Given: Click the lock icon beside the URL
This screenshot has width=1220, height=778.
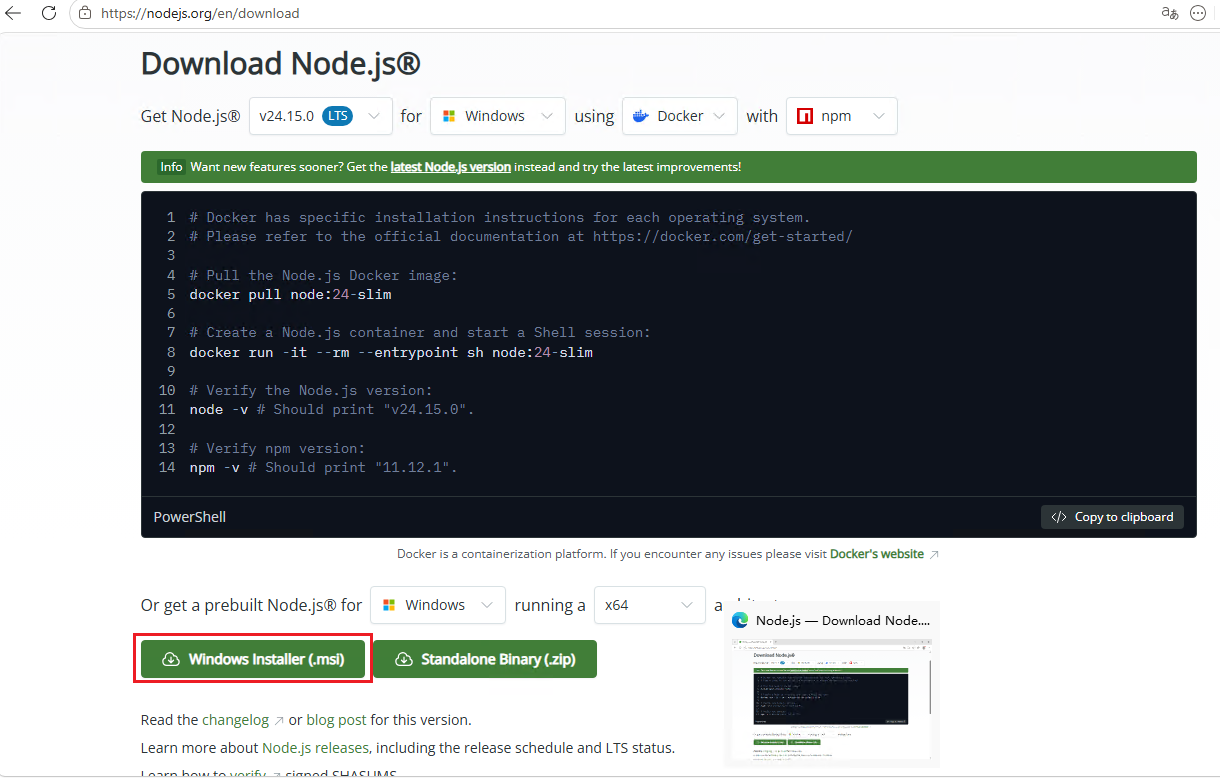Looking at the screenshot, I should point(85,14).
